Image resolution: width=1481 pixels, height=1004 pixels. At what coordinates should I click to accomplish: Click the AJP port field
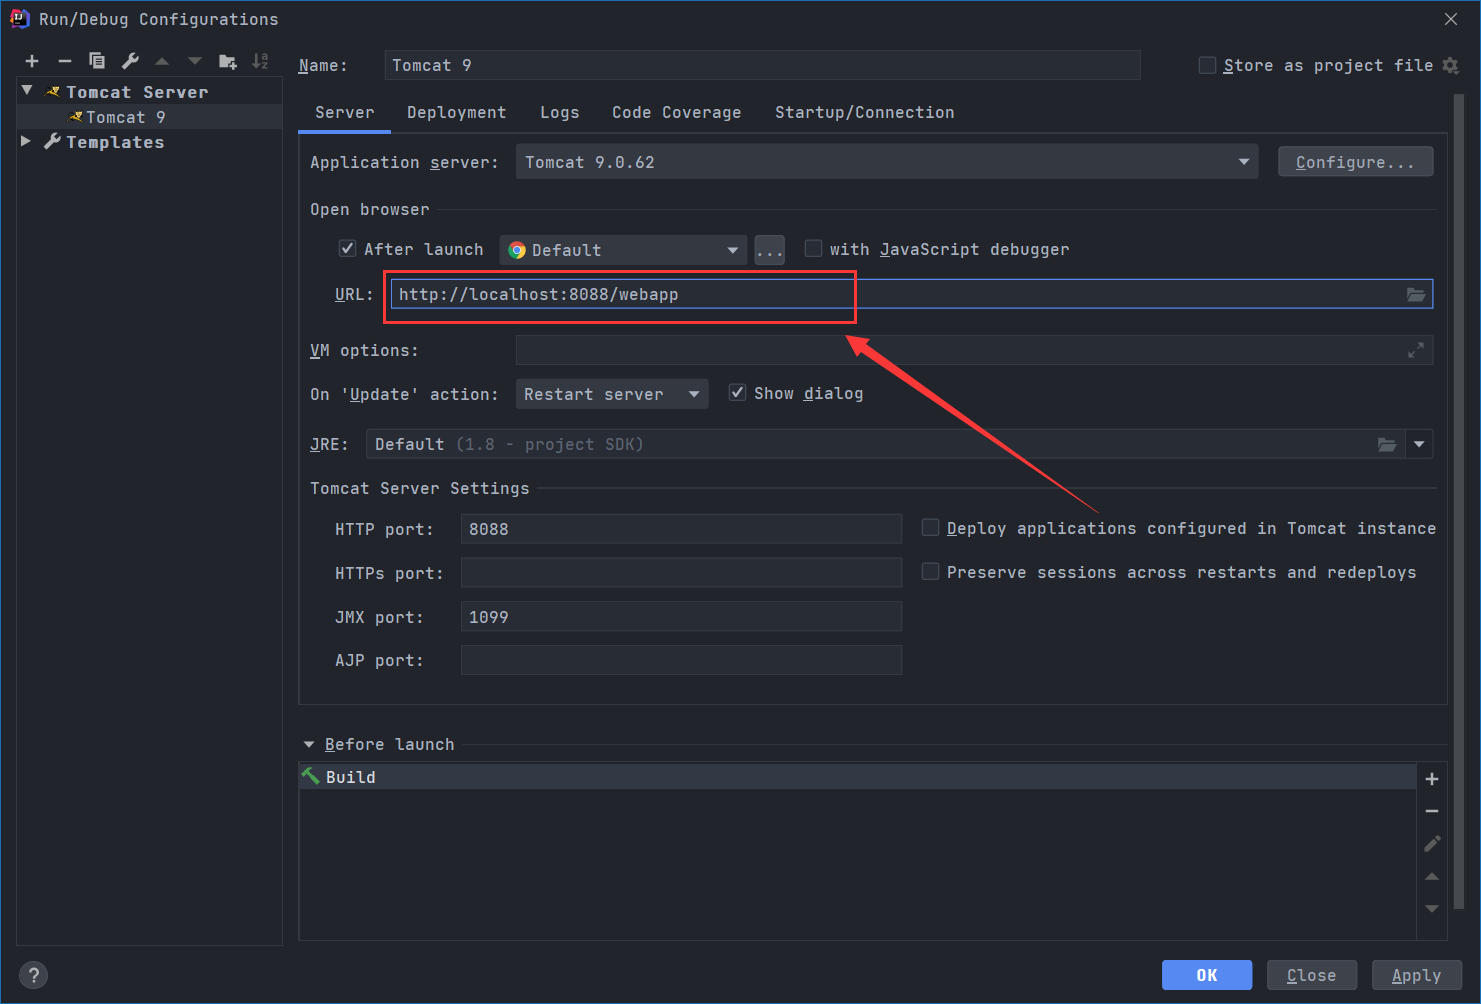click(x=681, y=660)
